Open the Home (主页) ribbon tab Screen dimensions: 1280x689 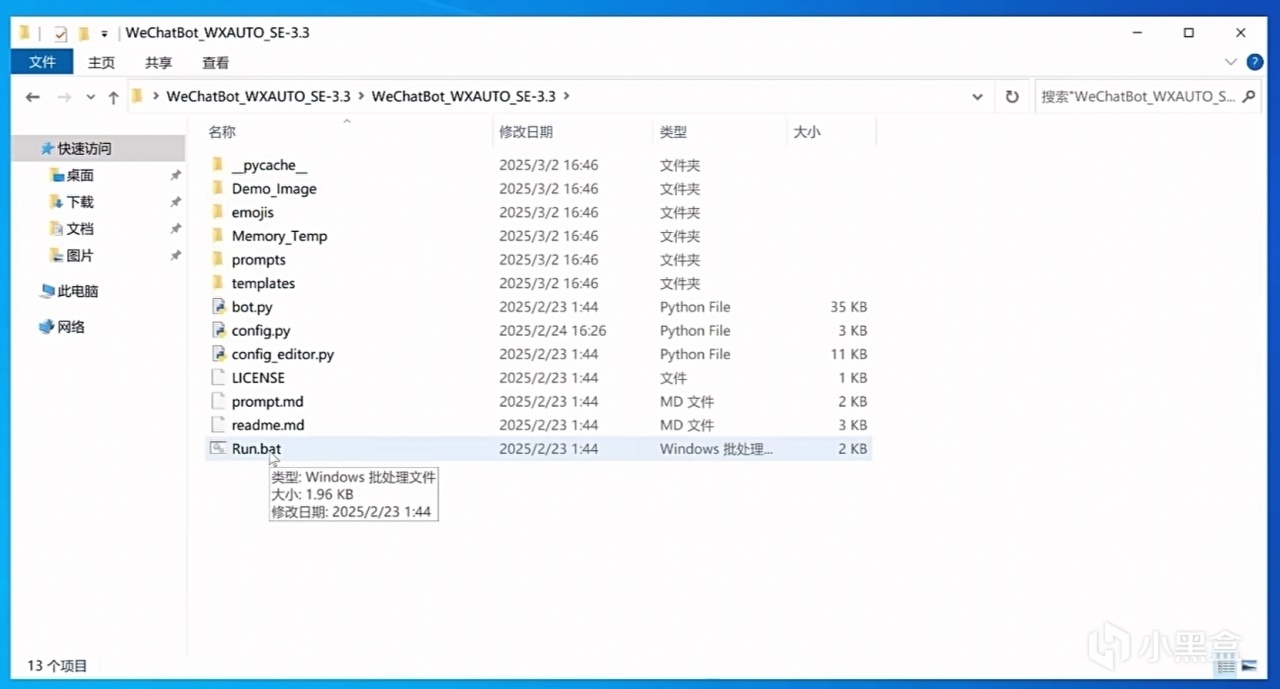tap(102, 62)
